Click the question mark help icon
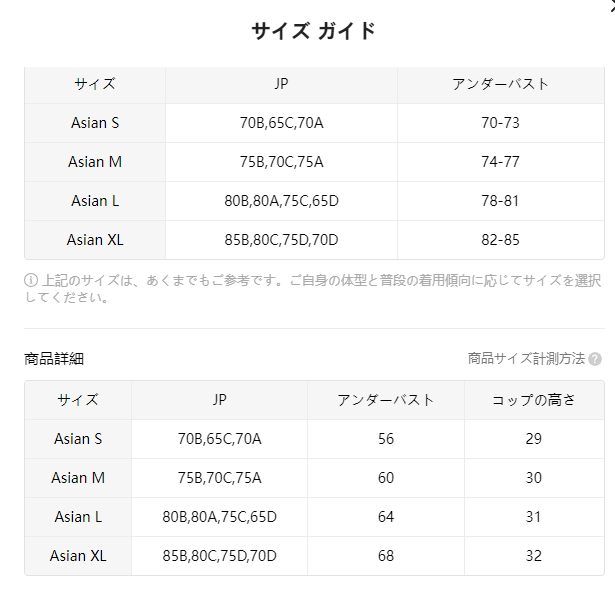 (x=595, y=359)
